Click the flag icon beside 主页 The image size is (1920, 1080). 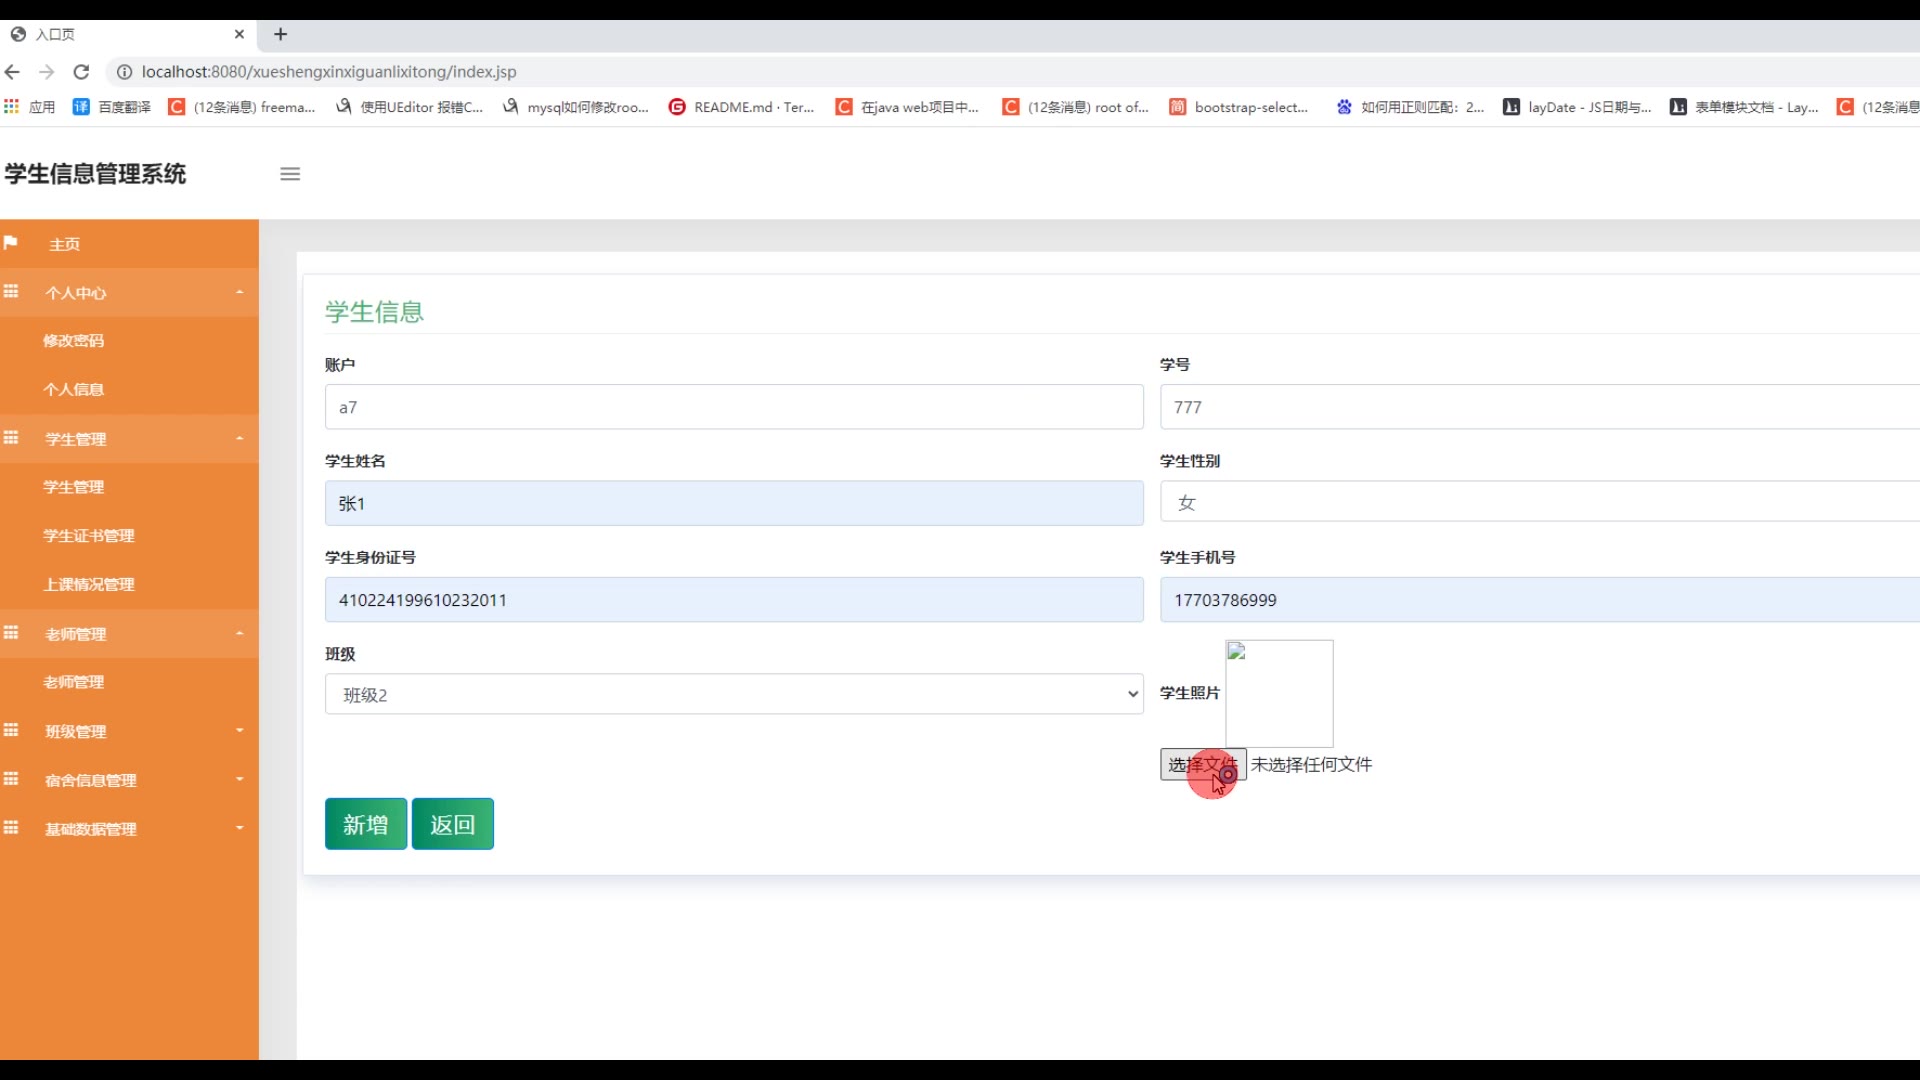pyautogui.click(x=11, y=243)
